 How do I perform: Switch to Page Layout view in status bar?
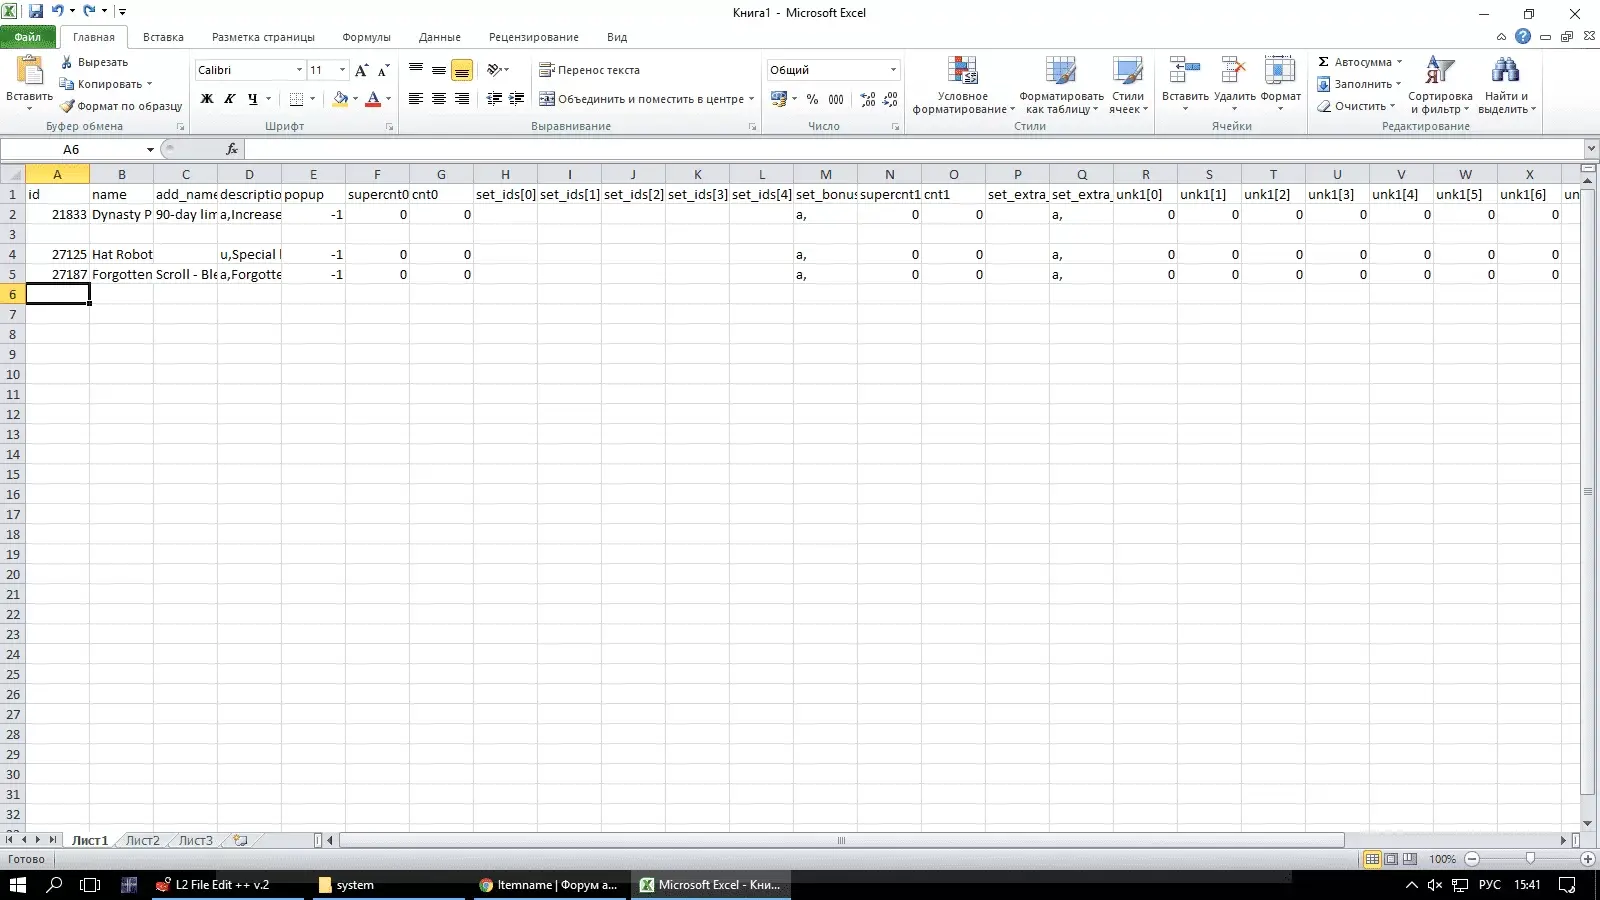(1391, 859)
